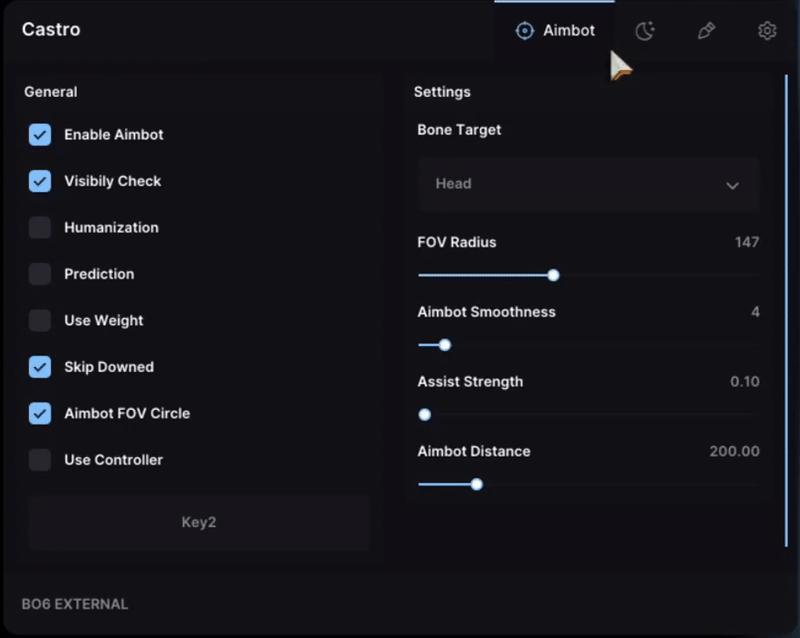800x638 pixels.
Task: Click the Key2 keybind button
Action: click(198, 522)
